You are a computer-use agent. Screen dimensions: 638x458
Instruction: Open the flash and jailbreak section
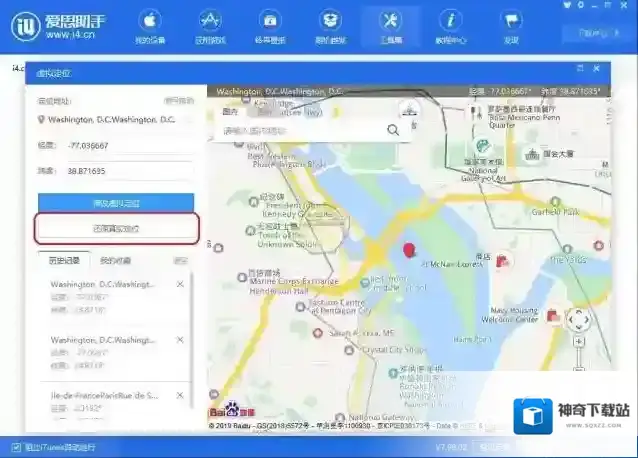(x=331, y=27)
